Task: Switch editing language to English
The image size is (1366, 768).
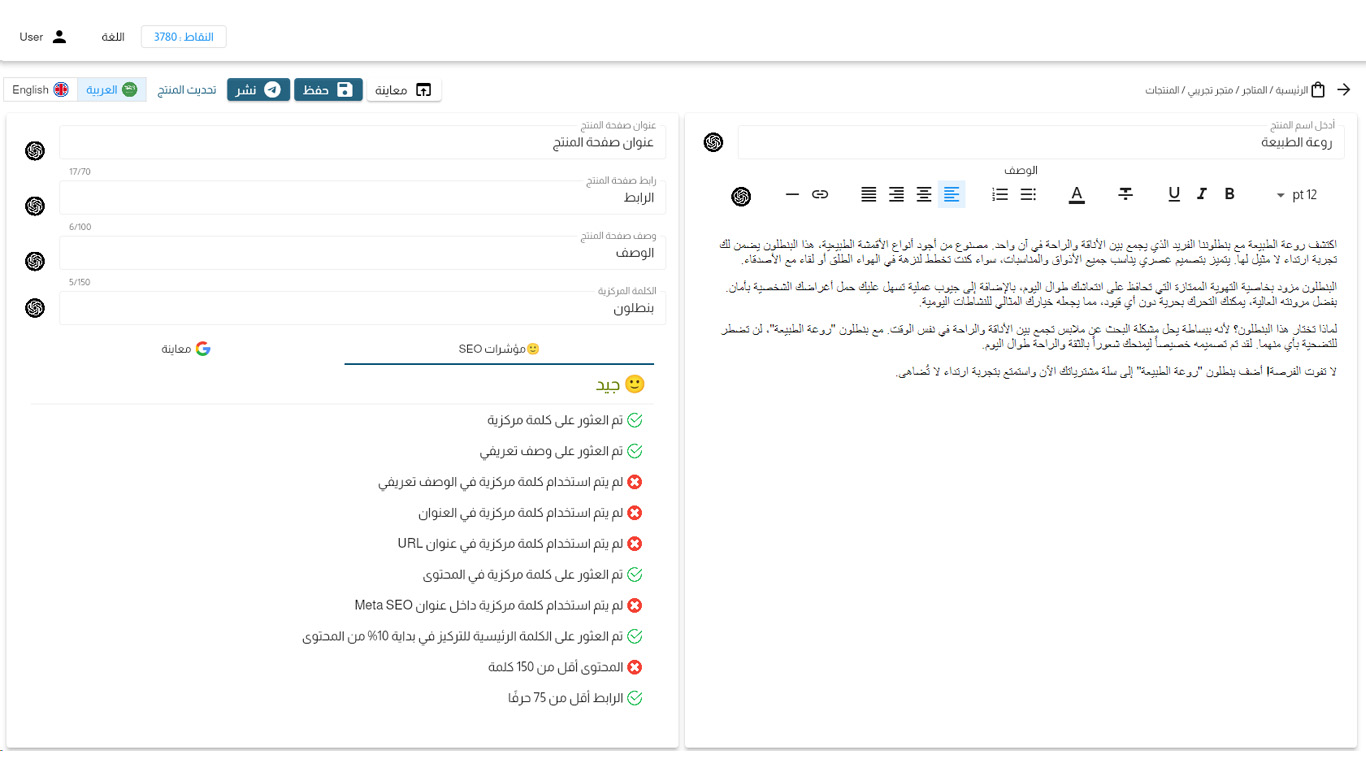Action: [40, 90]
